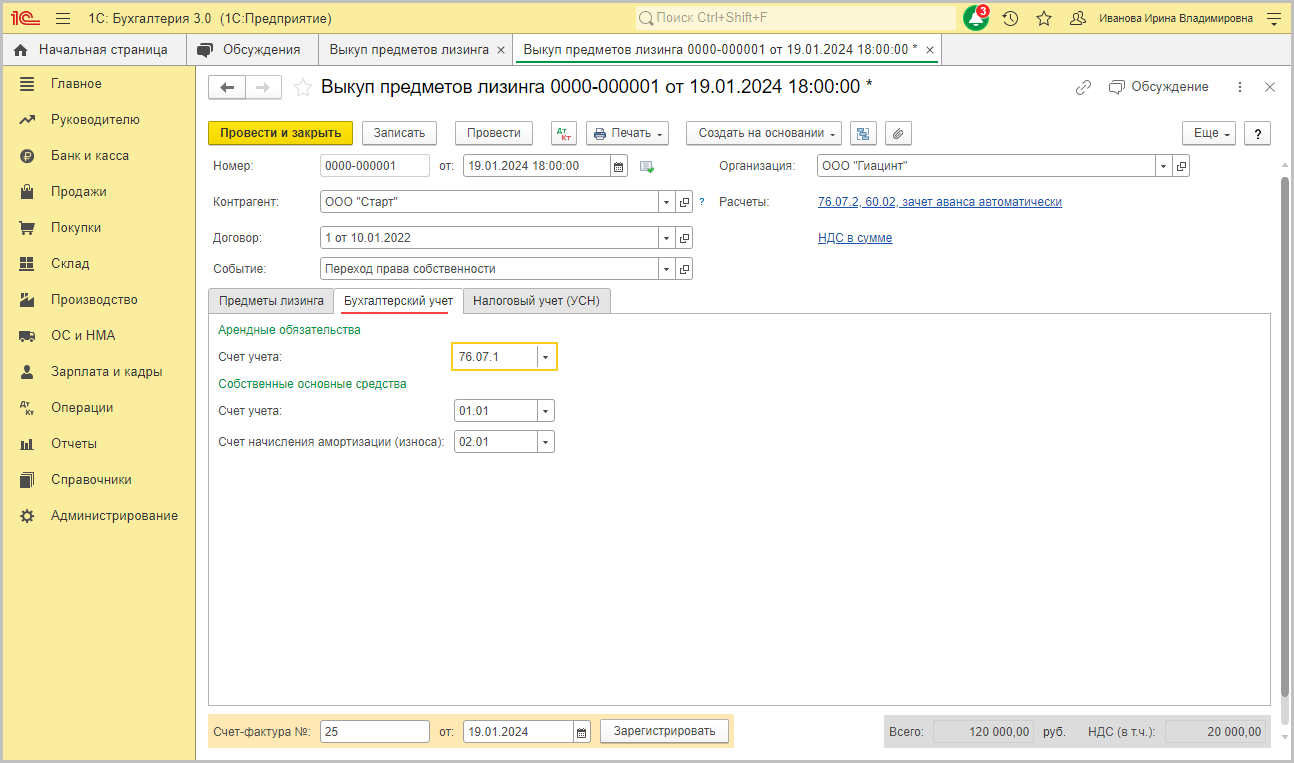Open attached files paperclip icon
Viewport: 1294px width, 763px height.
[898, 133]
